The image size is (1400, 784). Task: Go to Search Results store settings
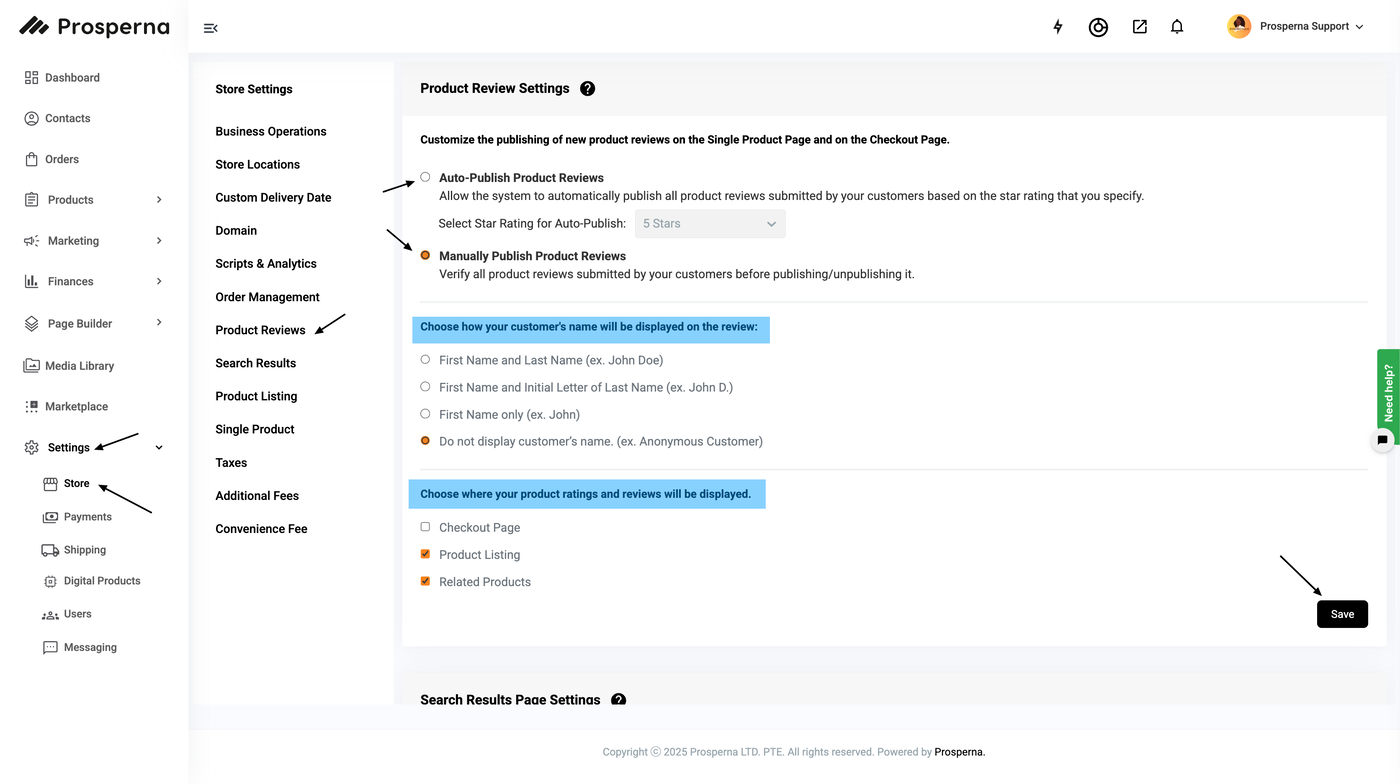coord(255,363)
